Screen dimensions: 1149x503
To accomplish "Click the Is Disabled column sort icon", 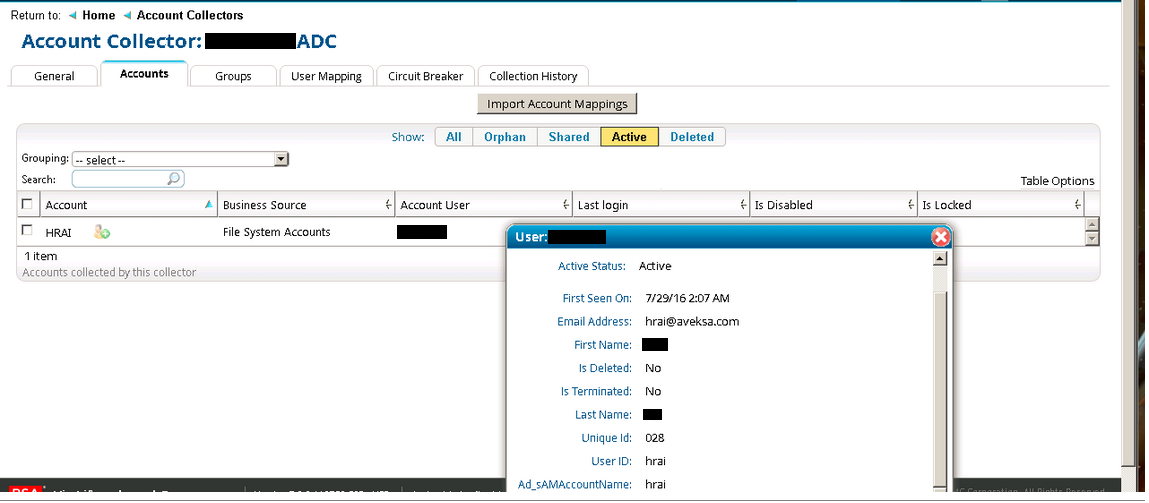I will (909, 205).
